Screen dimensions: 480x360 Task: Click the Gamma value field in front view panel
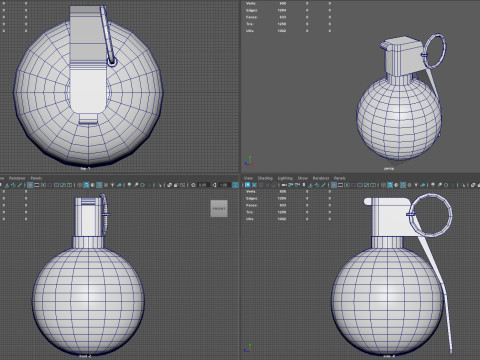click(x=224, y=185)
